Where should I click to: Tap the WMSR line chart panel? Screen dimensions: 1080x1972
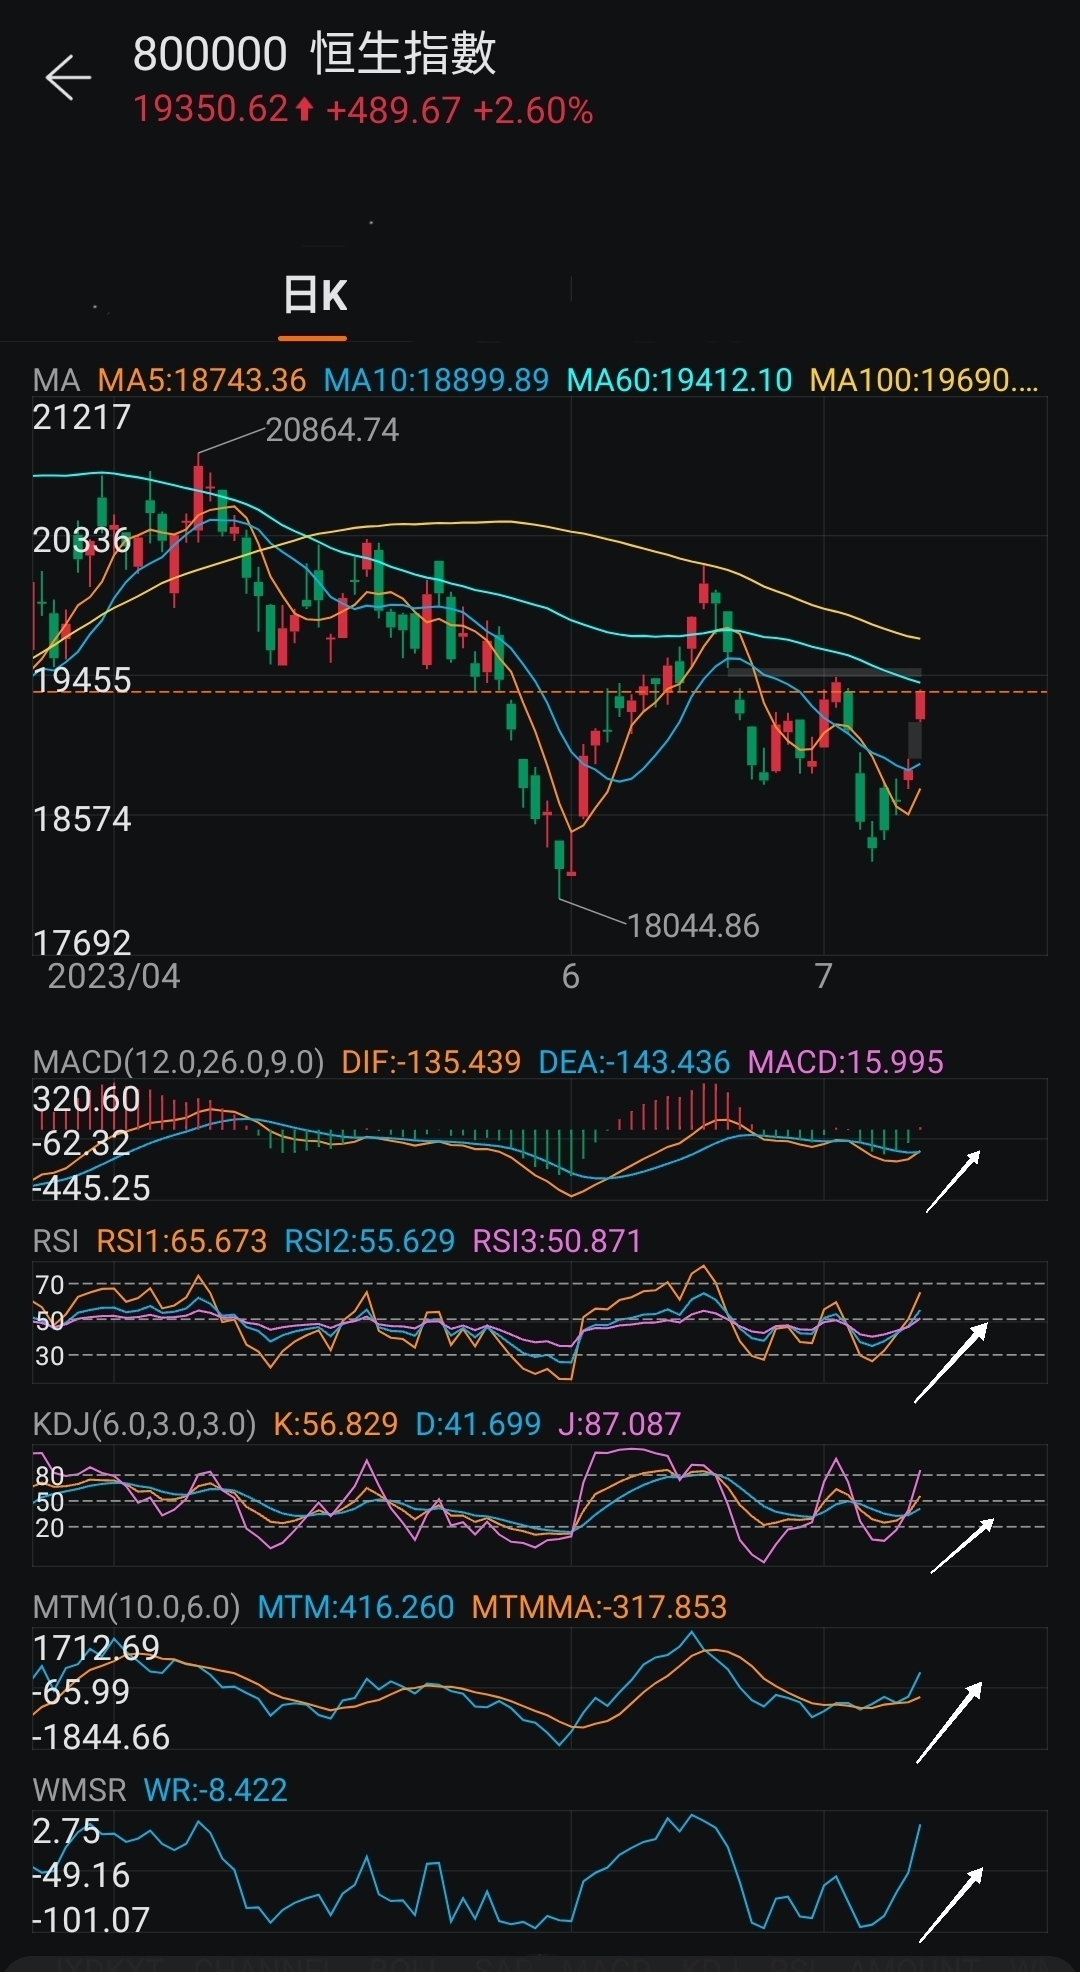coord(540,1872)
